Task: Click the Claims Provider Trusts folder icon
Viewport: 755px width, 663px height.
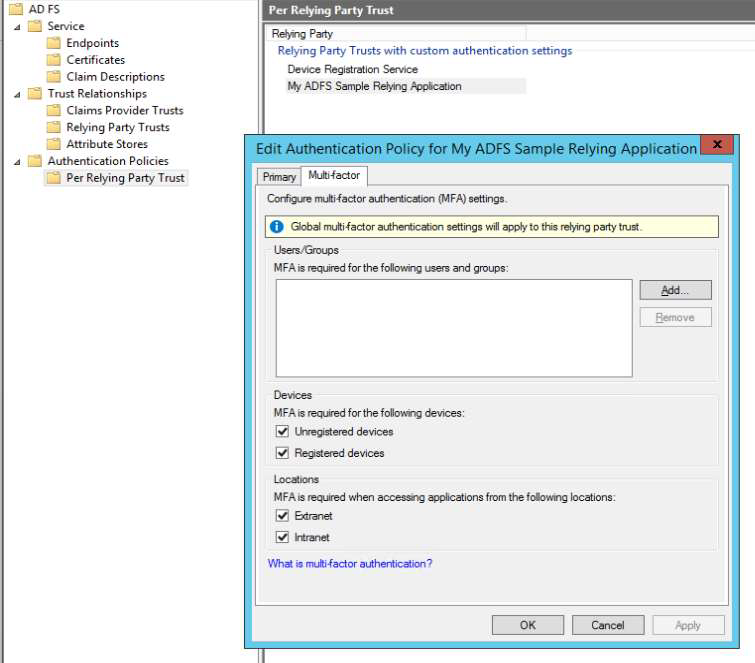Action: tap(54, 110)
